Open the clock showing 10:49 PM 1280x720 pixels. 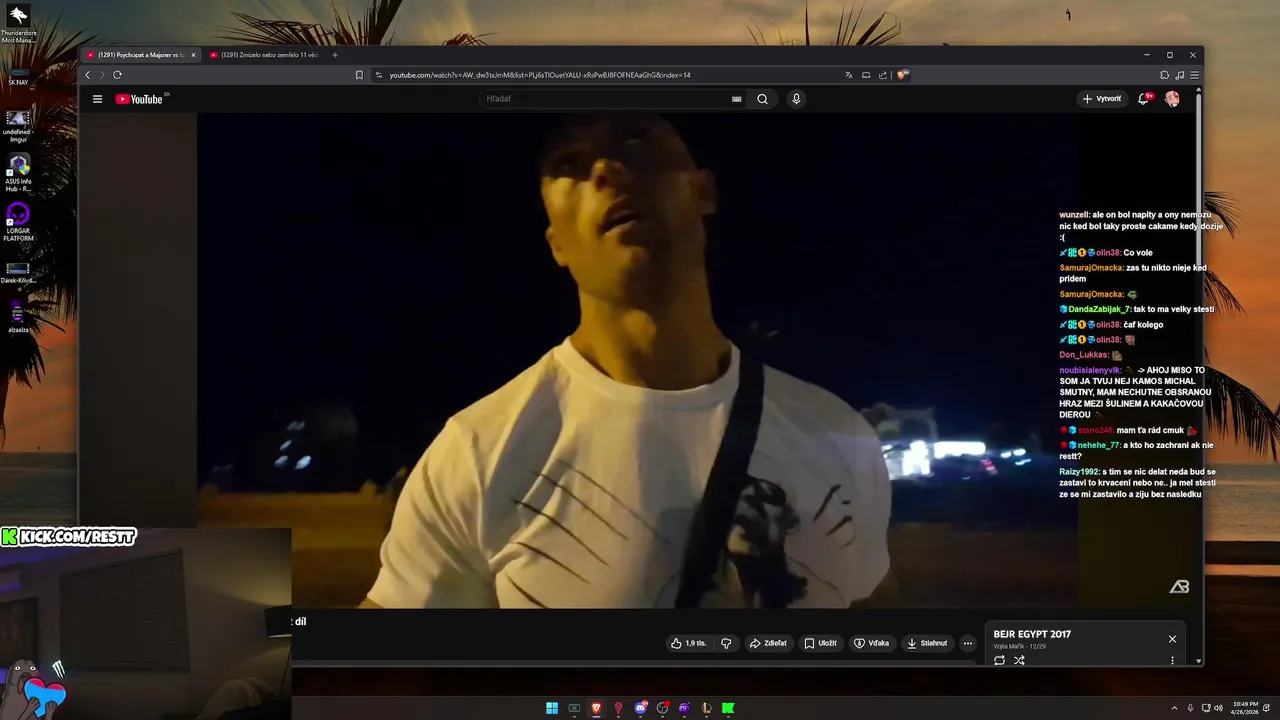pos(1243,708)
